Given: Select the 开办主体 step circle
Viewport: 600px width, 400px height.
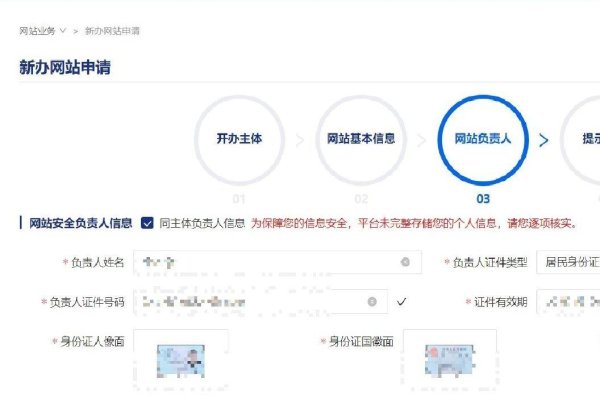Looking at the screenshot, I should 239,140.
